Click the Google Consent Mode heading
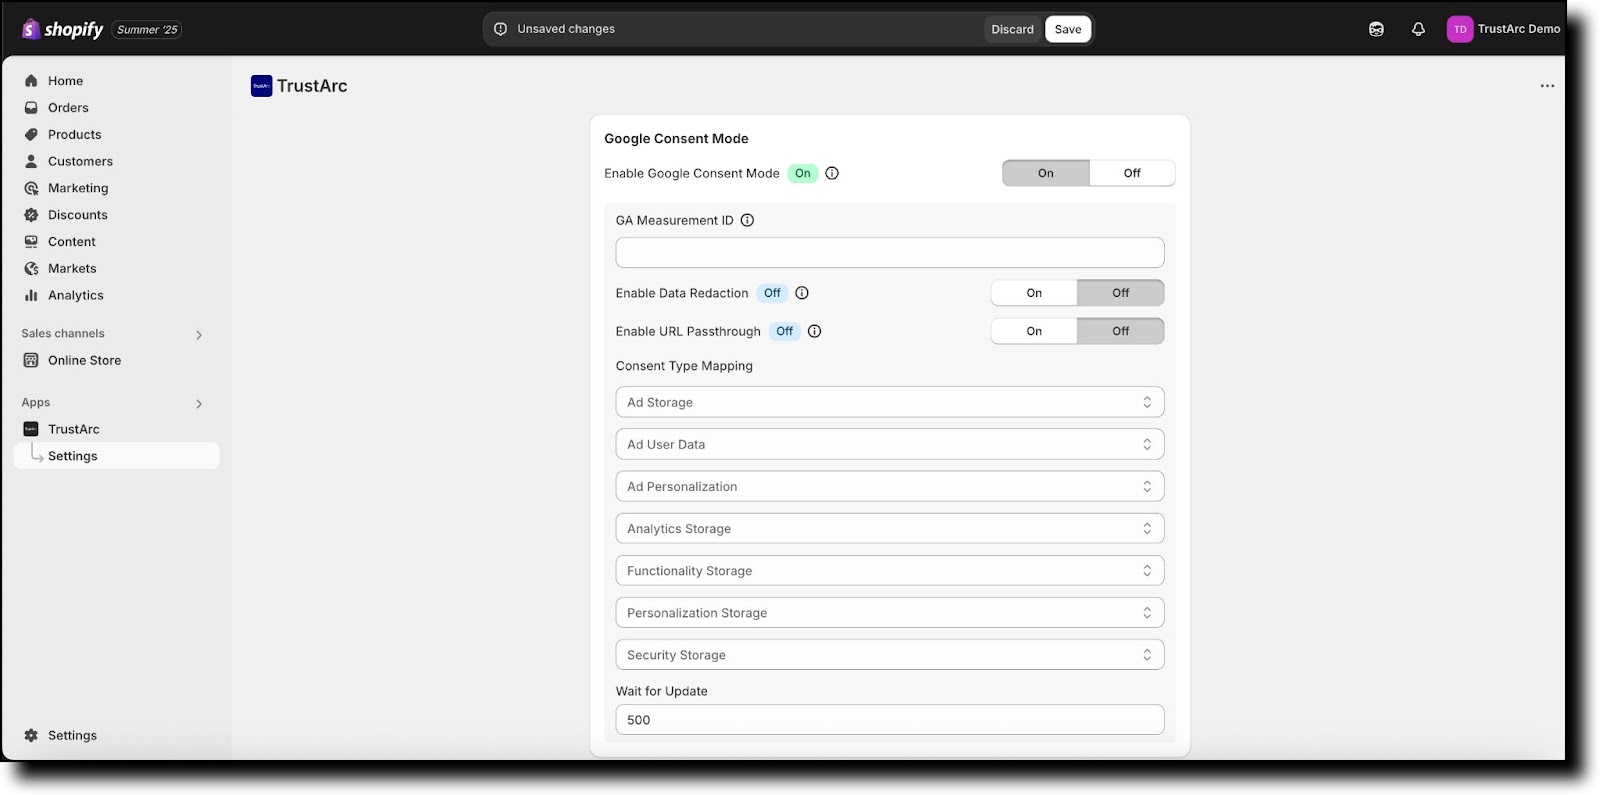Screen dimensions: 1600x795 click(x=676, y=139)
